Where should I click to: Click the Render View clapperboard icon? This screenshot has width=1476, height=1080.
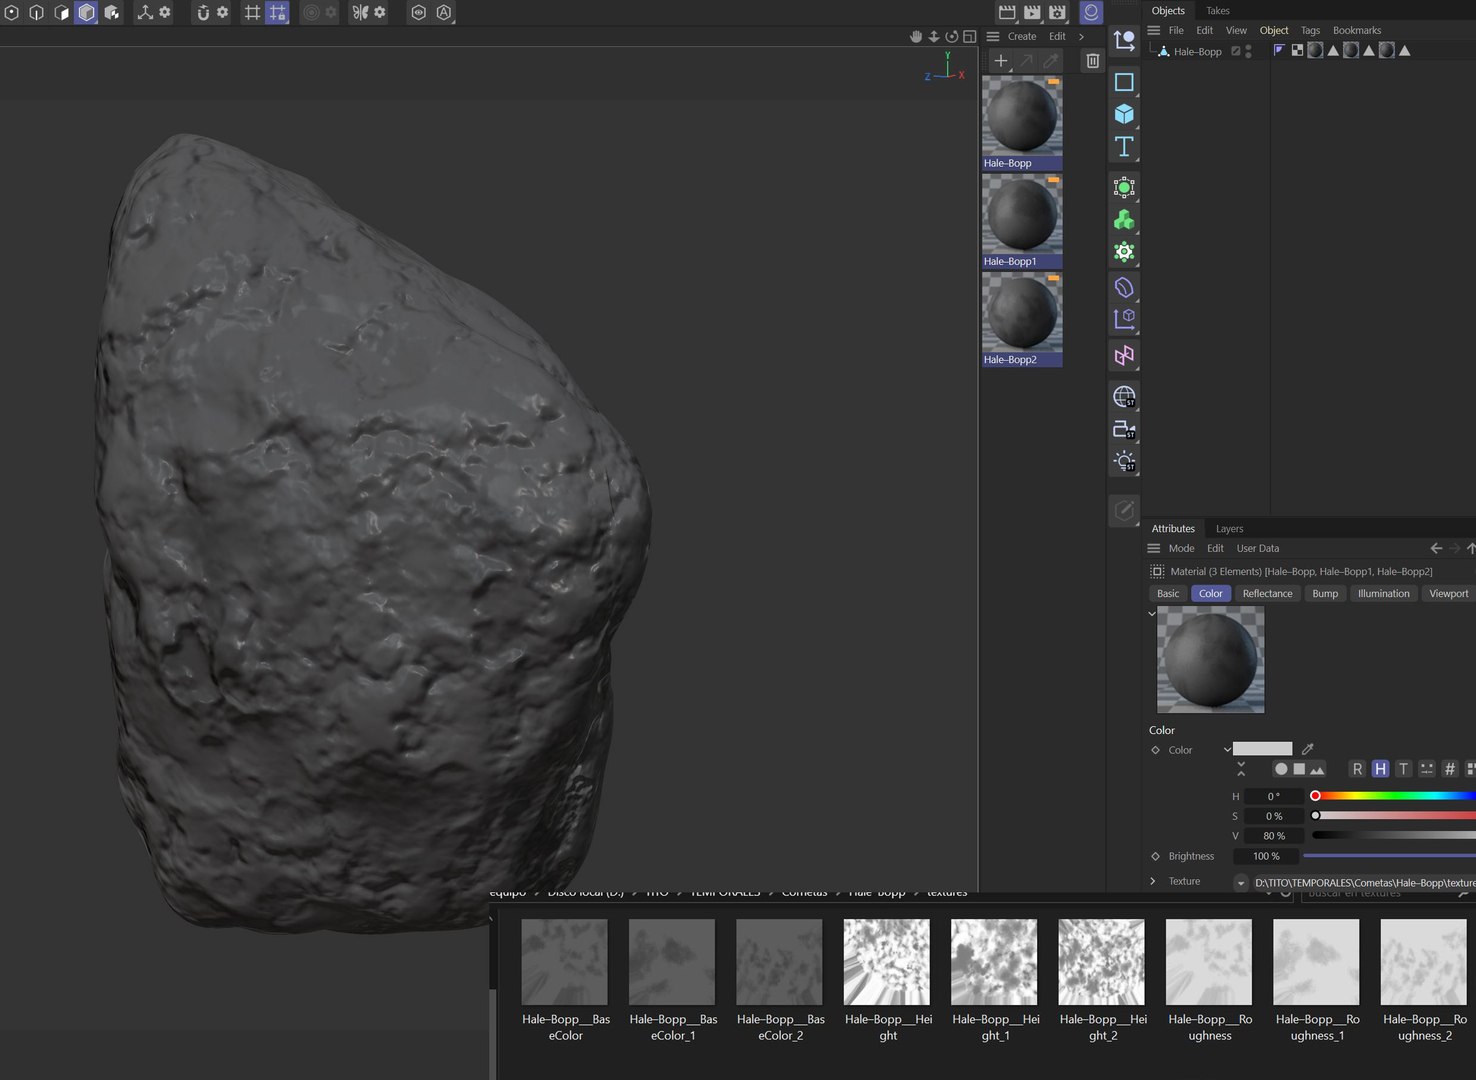tap(1007, 12)
